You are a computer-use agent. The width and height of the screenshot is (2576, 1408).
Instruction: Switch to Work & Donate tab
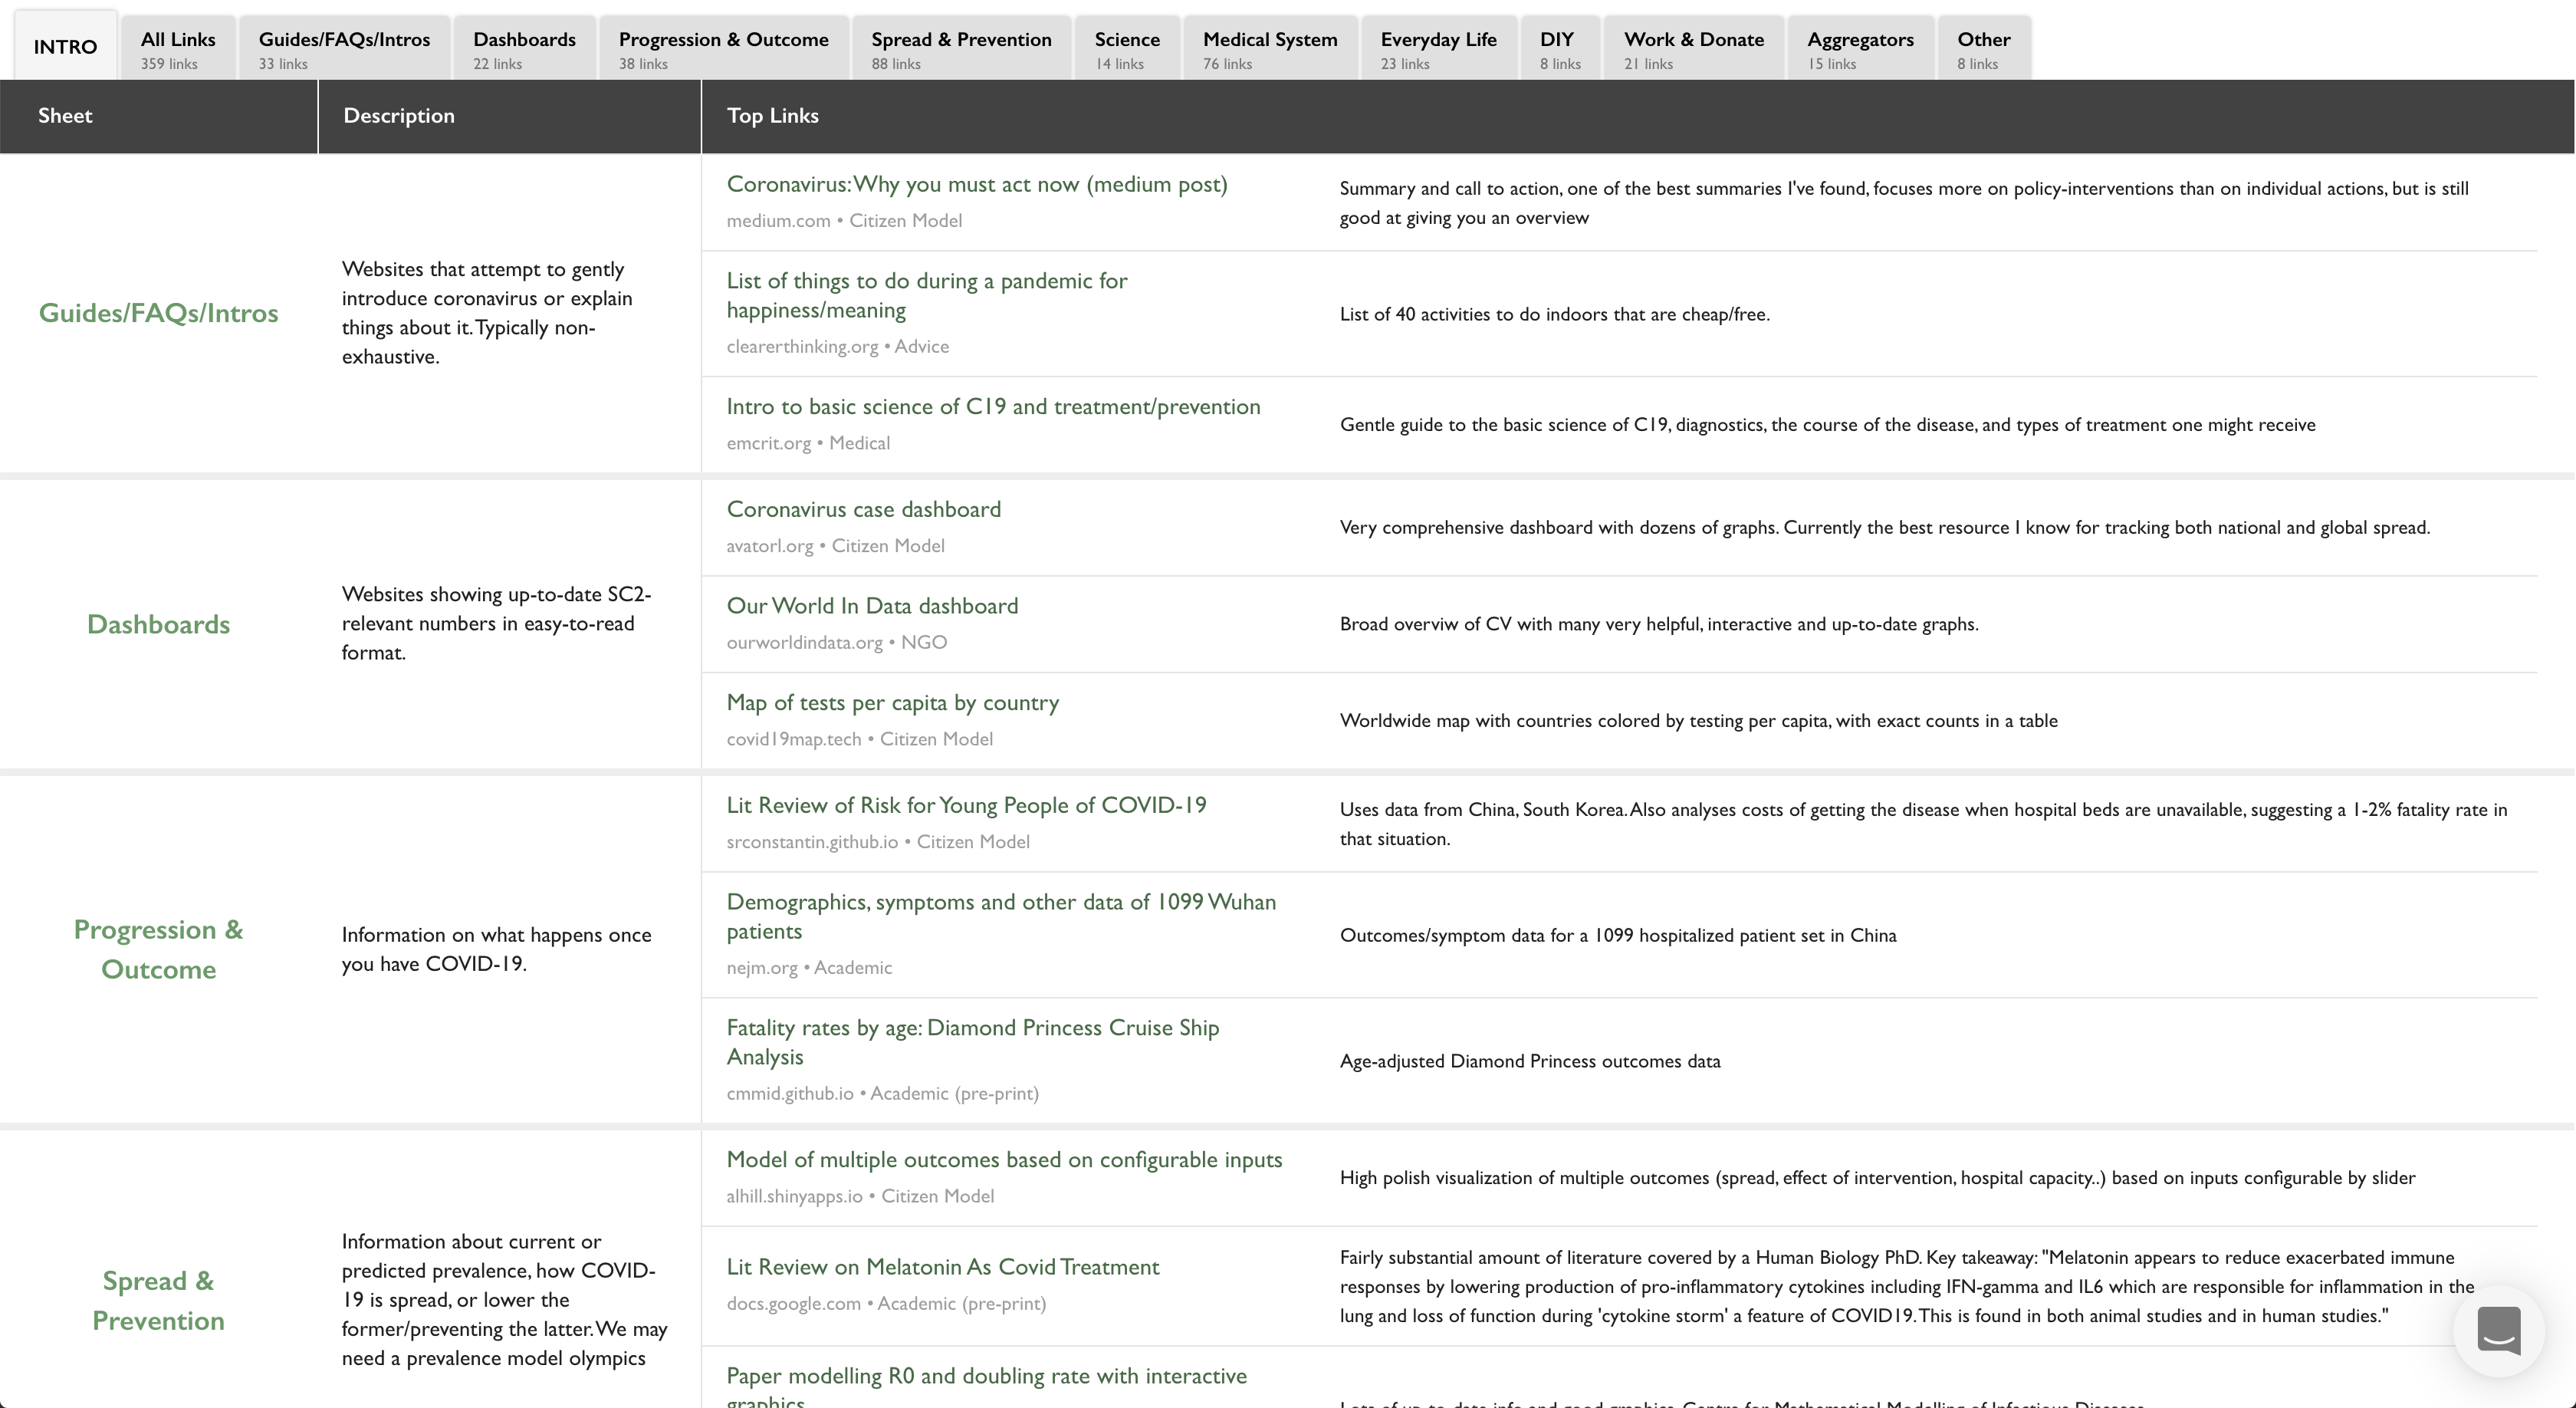coord(1694,48)
